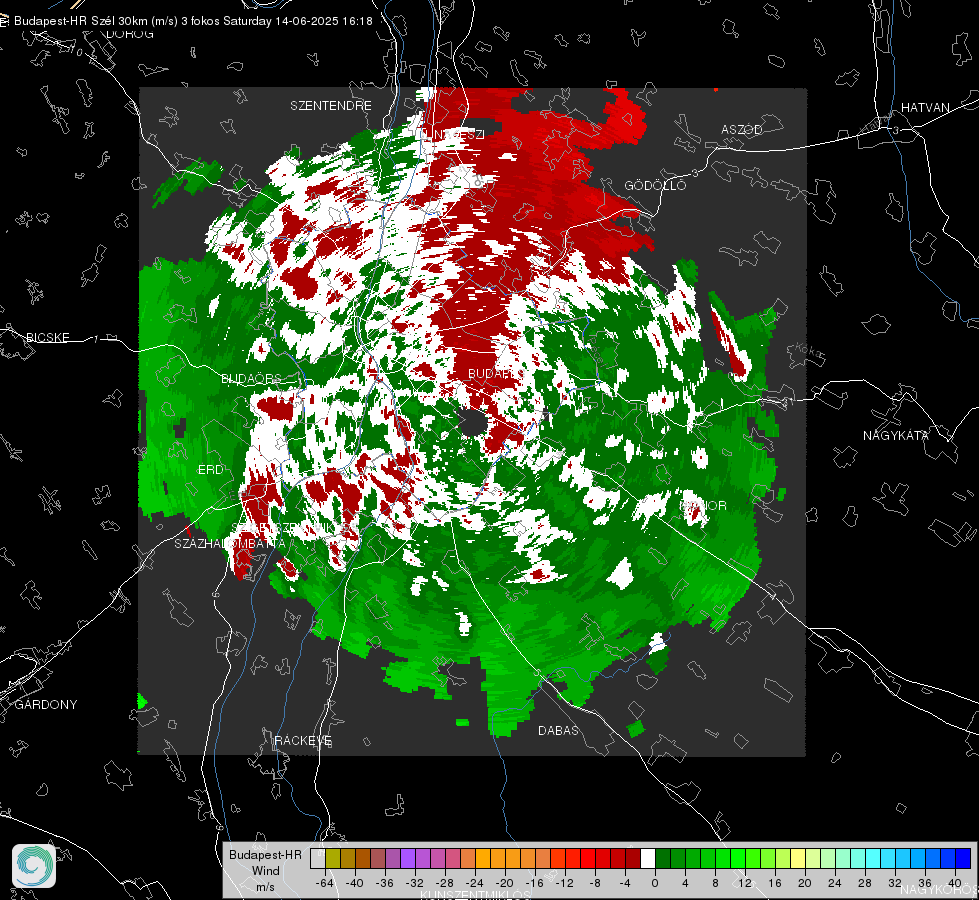Viewport: 979px width, 900px height.
Task: Click the RACKEVE town label
Action: [303, 740]
